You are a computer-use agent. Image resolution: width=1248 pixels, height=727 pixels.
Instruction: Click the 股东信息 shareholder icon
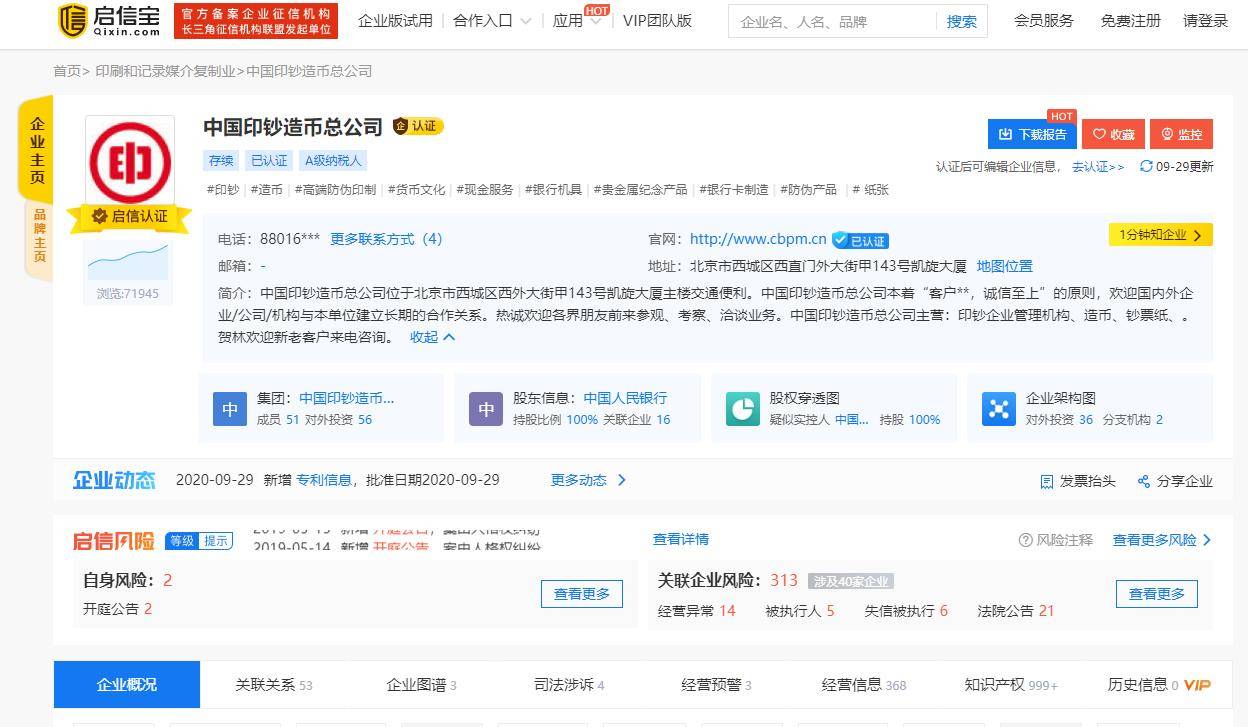(486, 408)
